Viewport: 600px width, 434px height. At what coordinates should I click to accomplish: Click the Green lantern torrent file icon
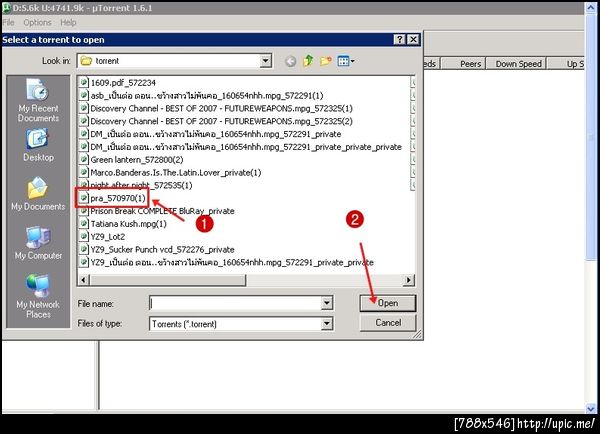click(x=83, y=159)
